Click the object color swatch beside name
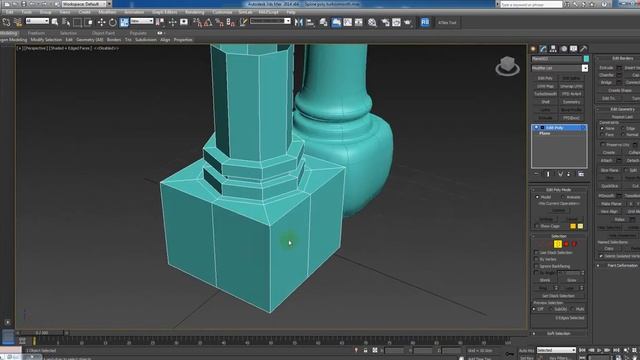The image size is (640, 360). tap(586, 59)
